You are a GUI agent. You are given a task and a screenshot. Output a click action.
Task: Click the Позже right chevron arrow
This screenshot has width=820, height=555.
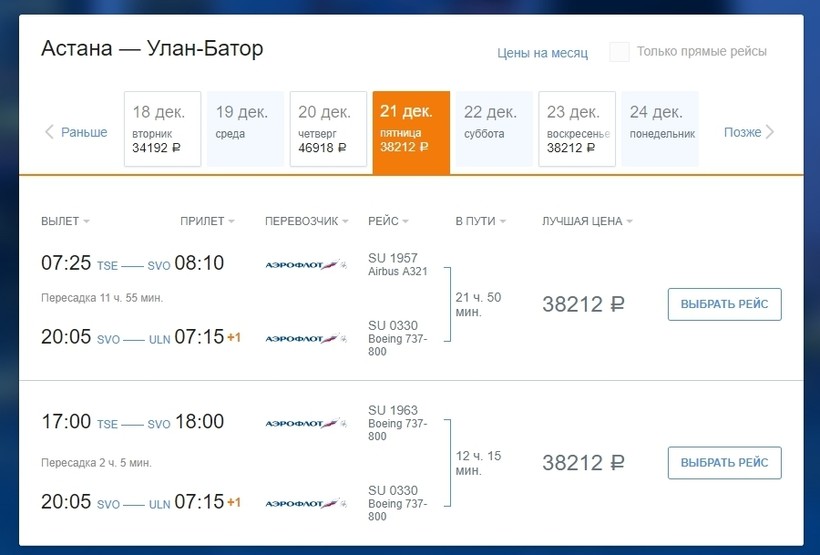(x=770, y=132)
